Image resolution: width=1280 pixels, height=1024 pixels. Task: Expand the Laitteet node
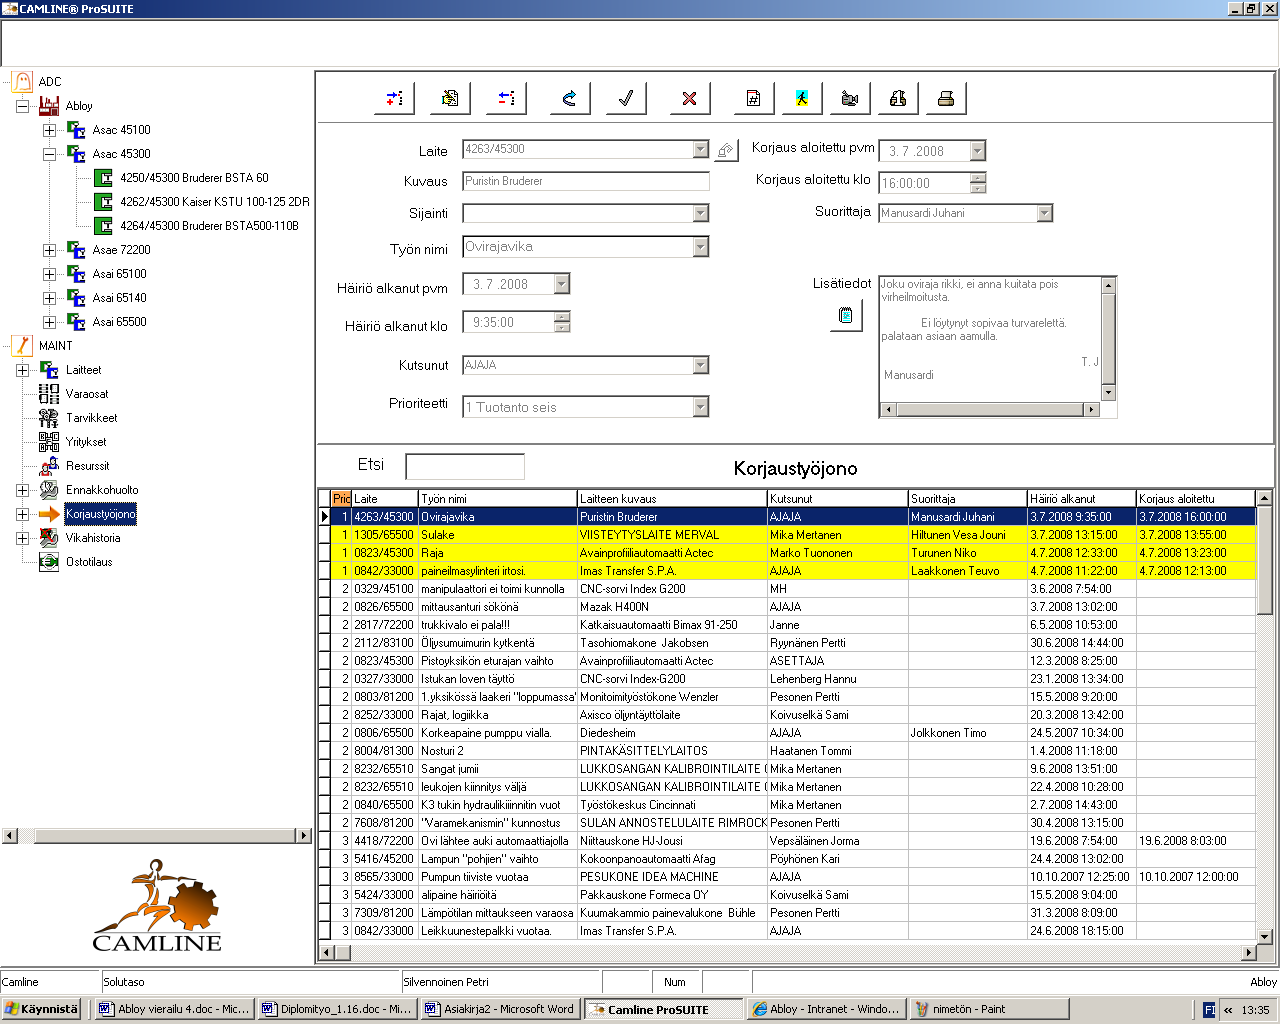[22, 370]
